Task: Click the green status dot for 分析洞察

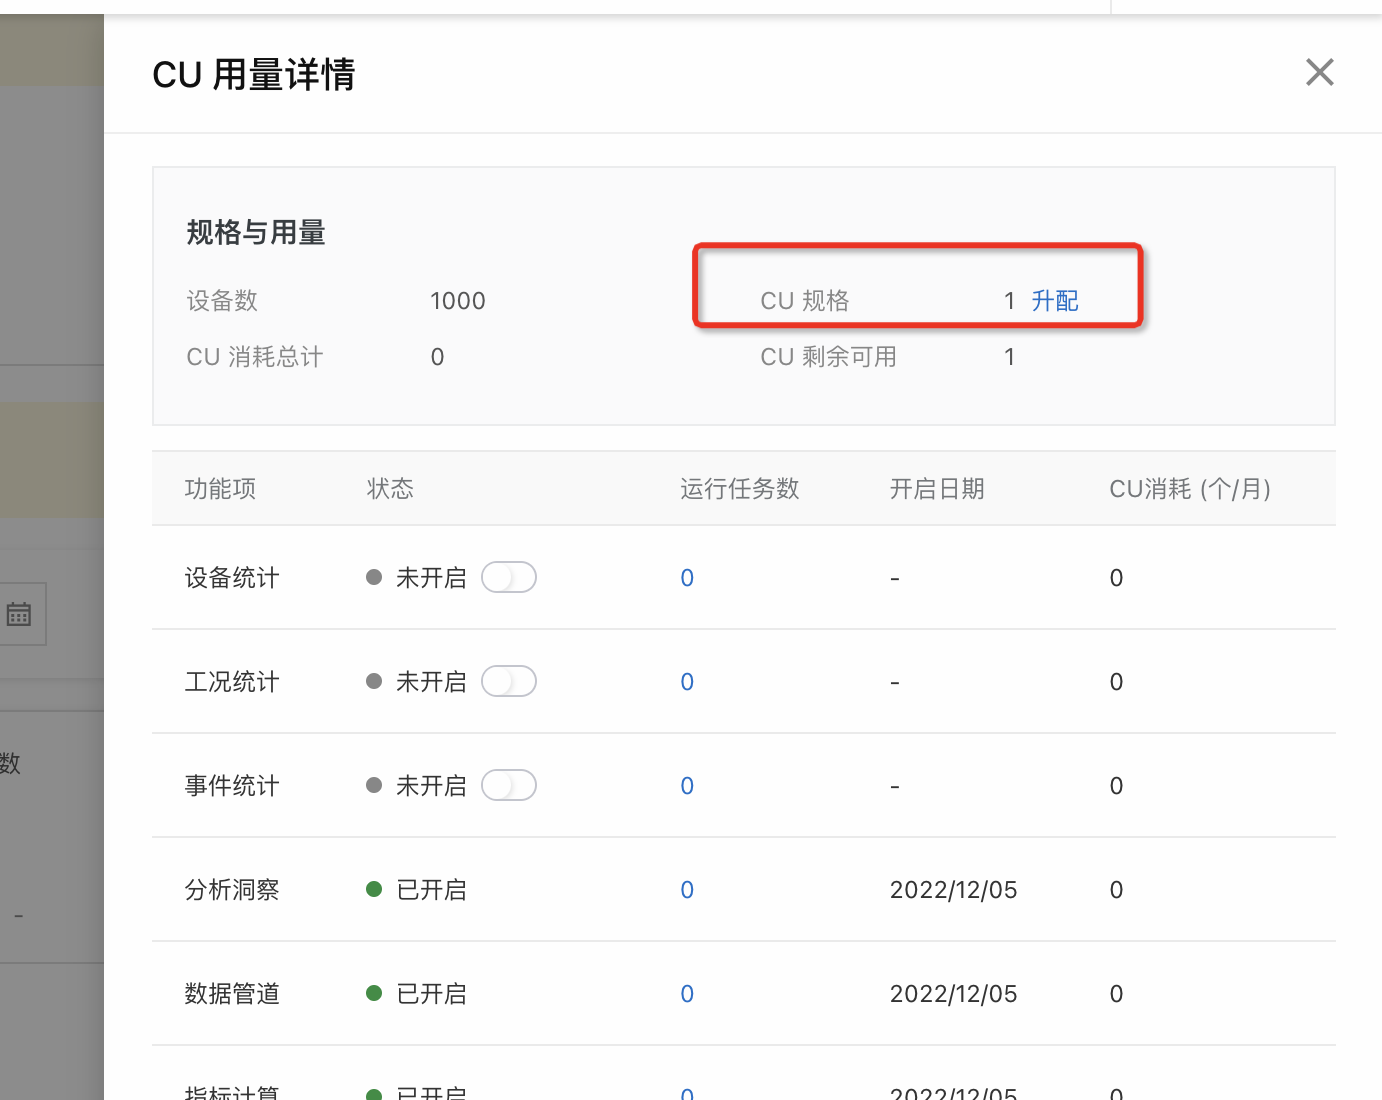Action: click(375, 889)
